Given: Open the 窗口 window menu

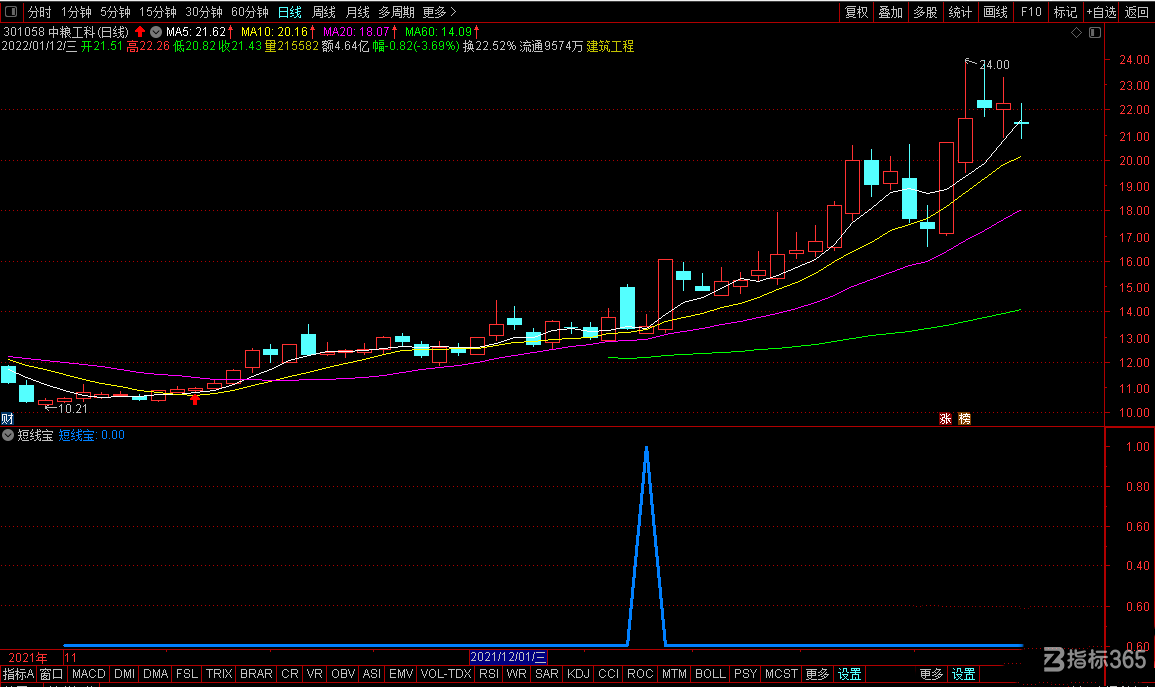Looking at the screenshot, I should (x=52, y=674).
